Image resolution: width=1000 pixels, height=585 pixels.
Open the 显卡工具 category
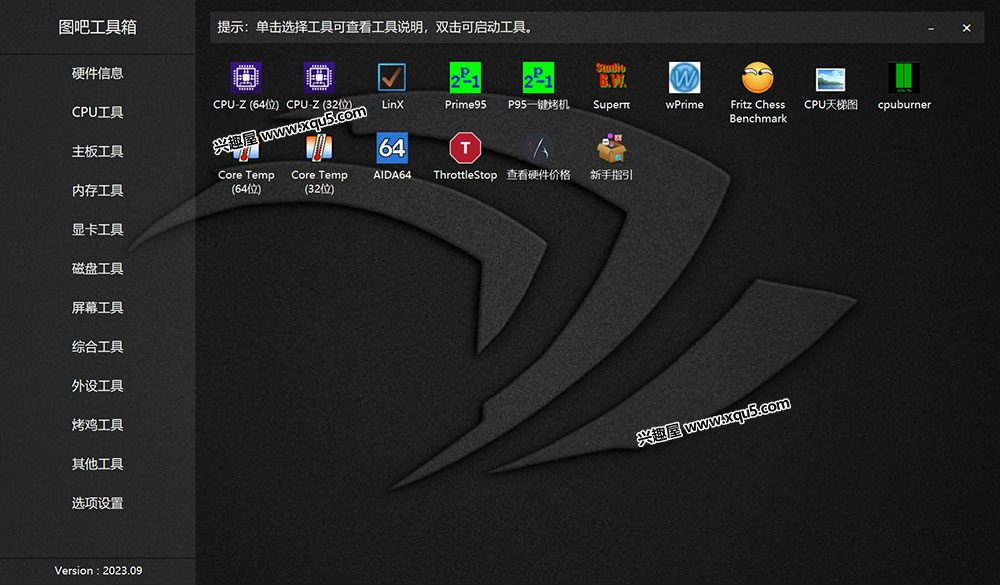[x=98, y=230]
